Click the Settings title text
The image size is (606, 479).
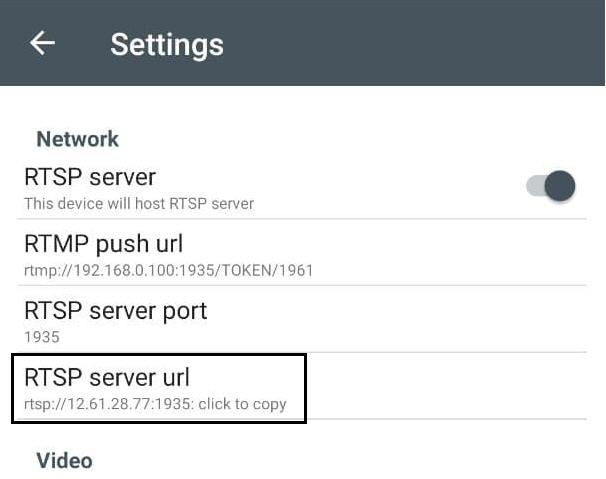[x=167, y=44]
